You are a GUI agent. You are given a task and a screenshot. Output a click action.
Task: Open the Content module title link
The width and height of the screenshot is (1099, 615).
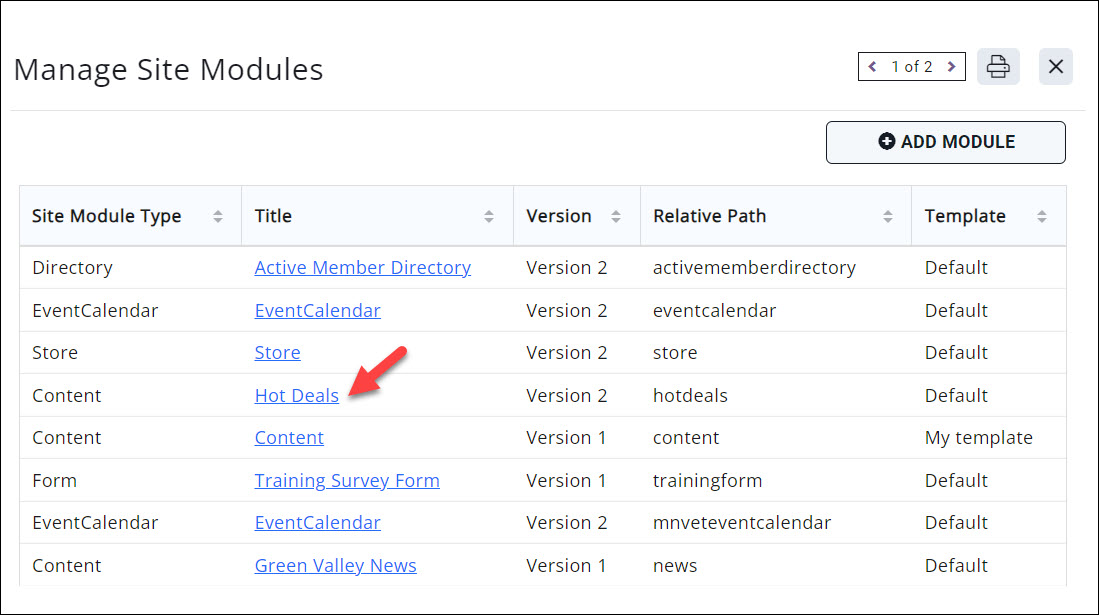point(289,438)
